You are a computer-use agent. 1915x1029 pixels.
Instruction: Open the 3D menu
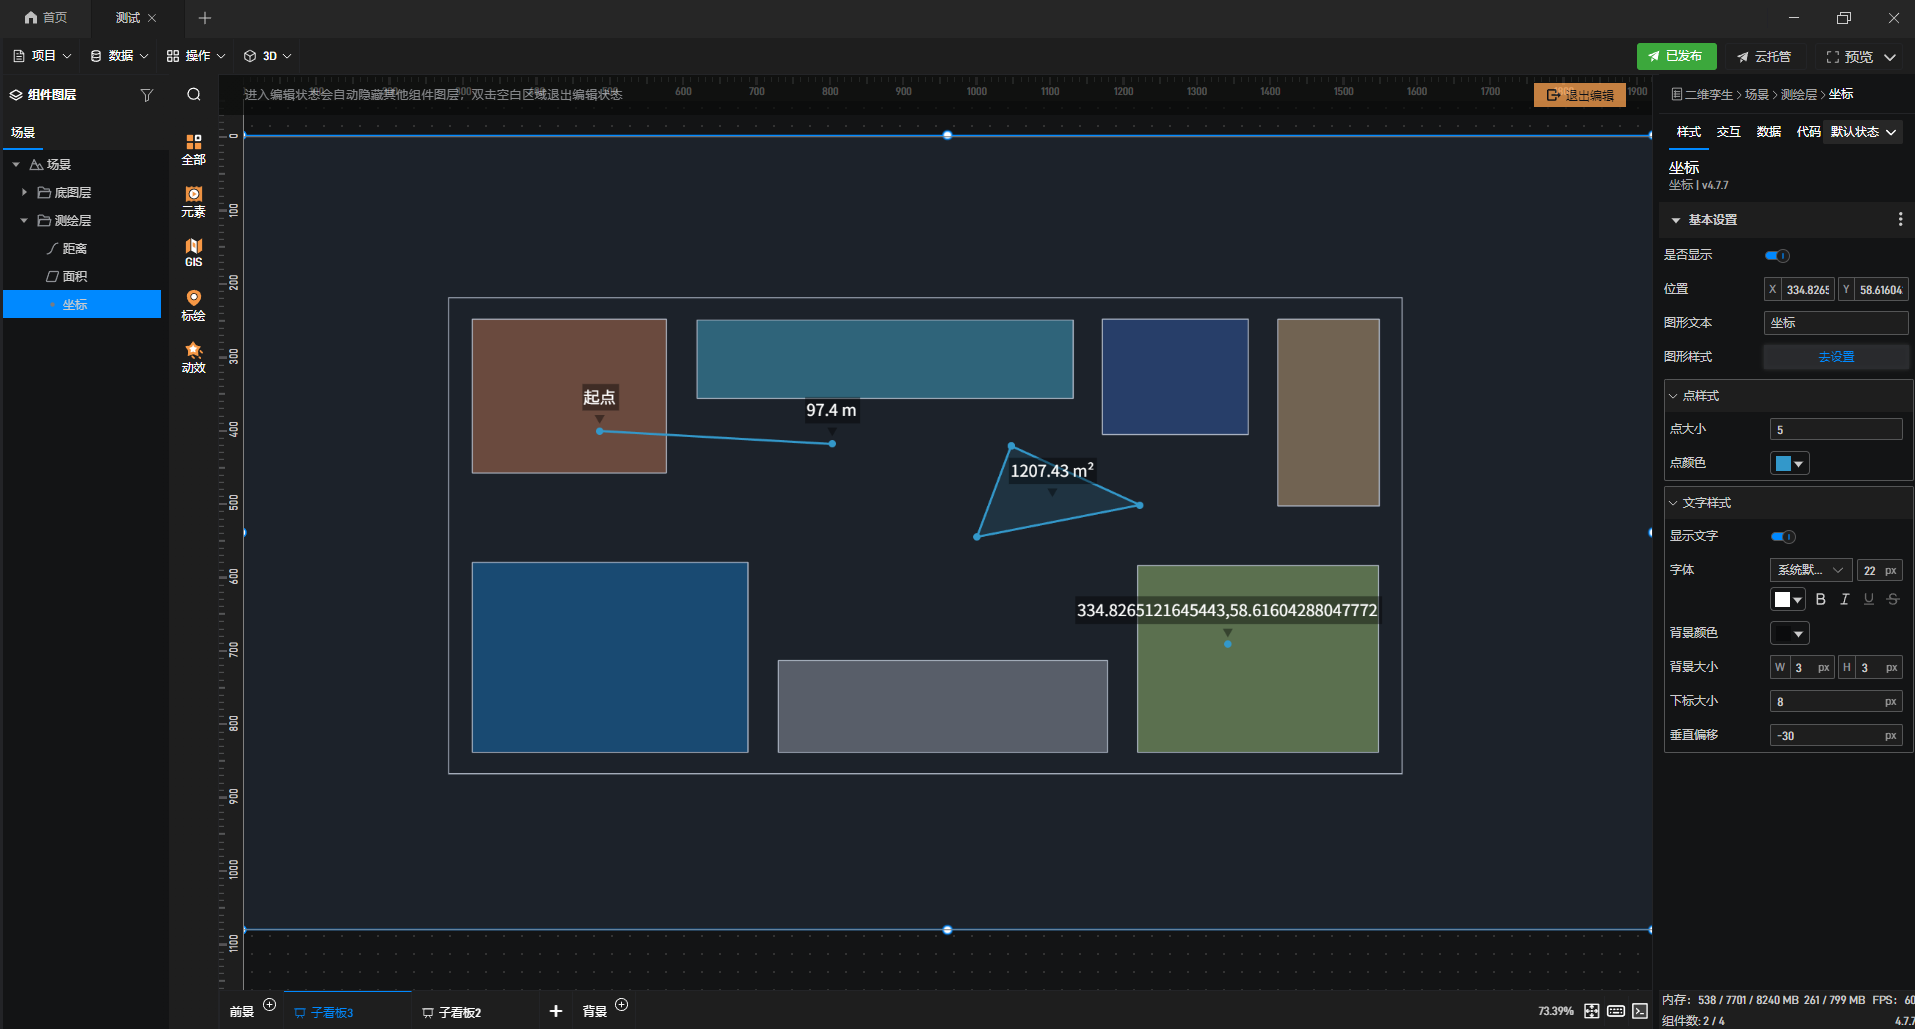tap(268, 56)
